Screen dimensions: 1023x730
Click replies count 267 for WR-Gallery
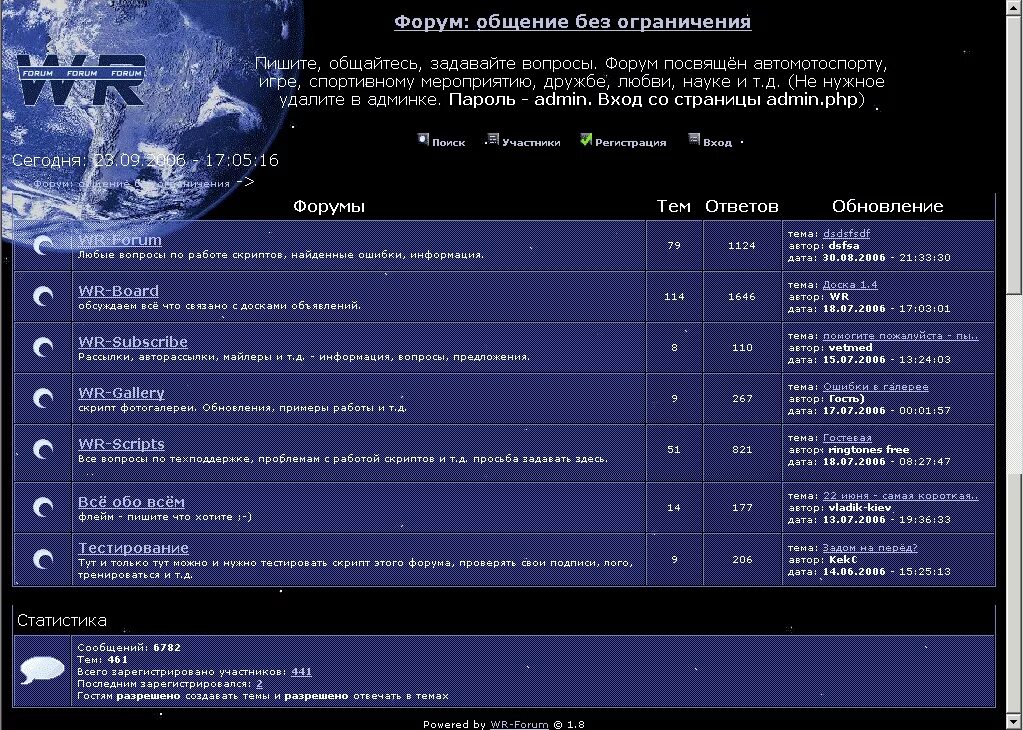point(742,398)
